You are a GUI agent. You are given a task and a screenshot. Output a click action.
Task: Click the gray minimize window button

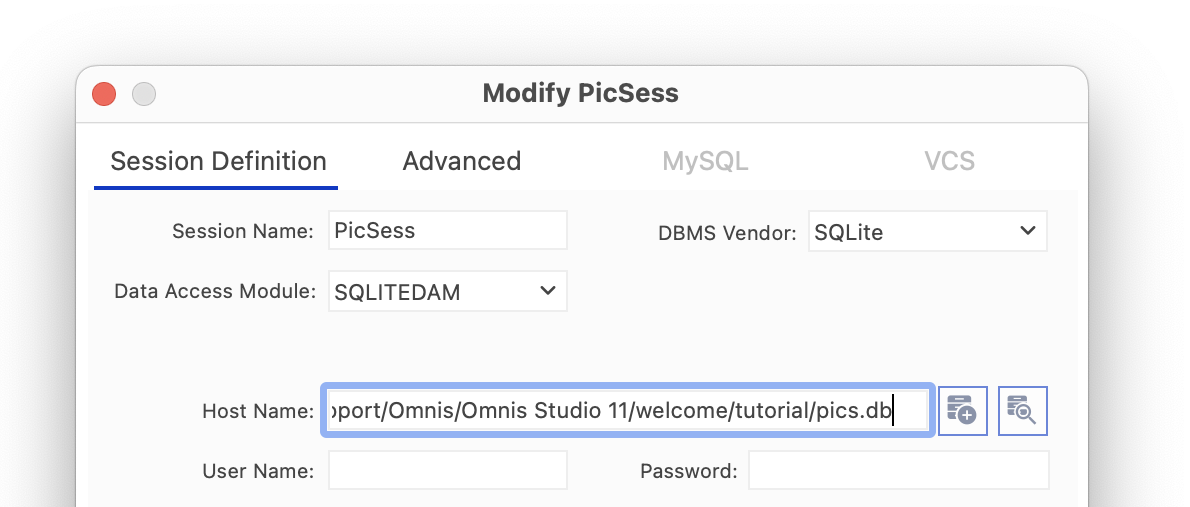pyautogui.click(x=143, y=94)
